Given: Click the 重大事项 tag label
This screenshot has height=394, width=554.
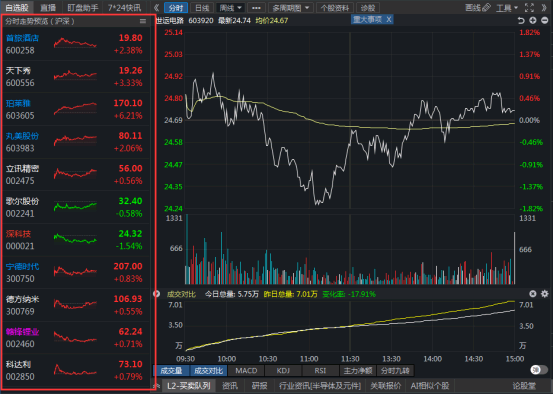Looking at the screenshot, I should coord(367,19).
